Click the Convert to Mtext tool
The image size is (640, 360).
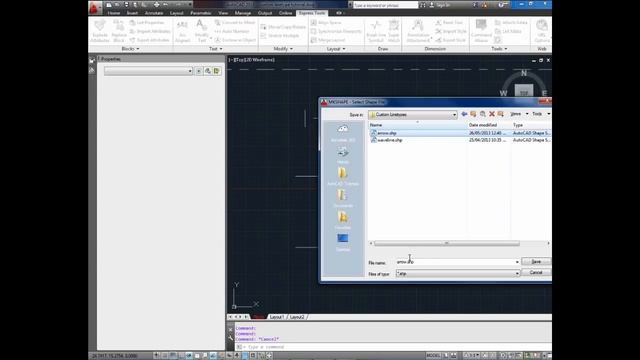(x=235, y=22)
